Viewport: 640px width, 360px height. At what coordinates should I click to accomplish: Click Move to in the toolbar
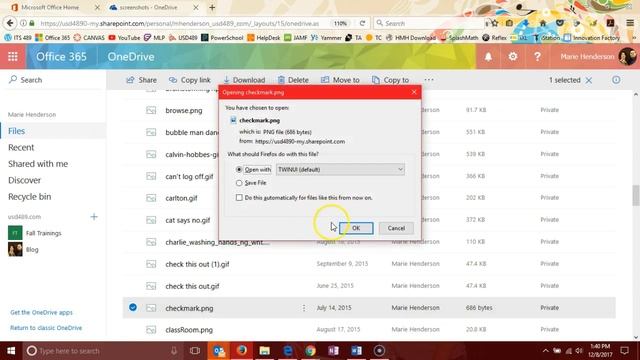tap(340, 80)
